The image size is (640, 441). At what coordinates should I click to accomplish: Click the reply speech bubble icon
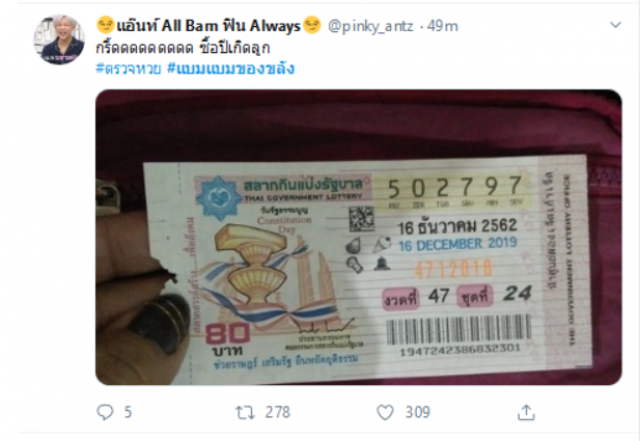(x=105, y=412)
